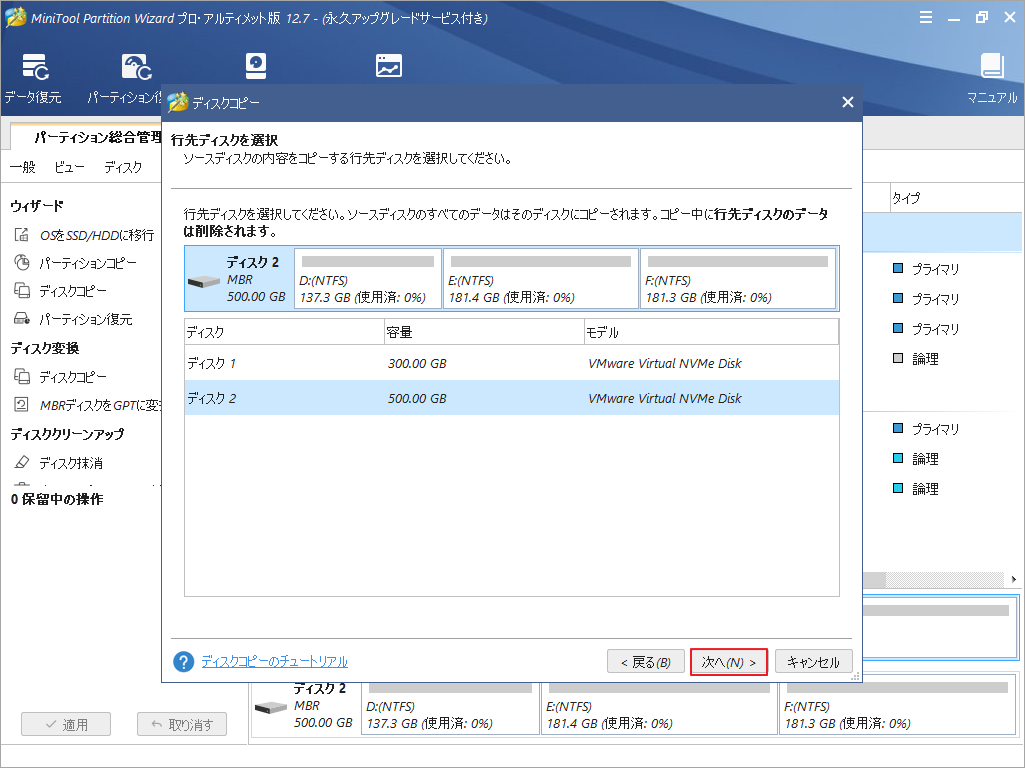
Task: Click the last 論理 type entry
Action: 925,488
